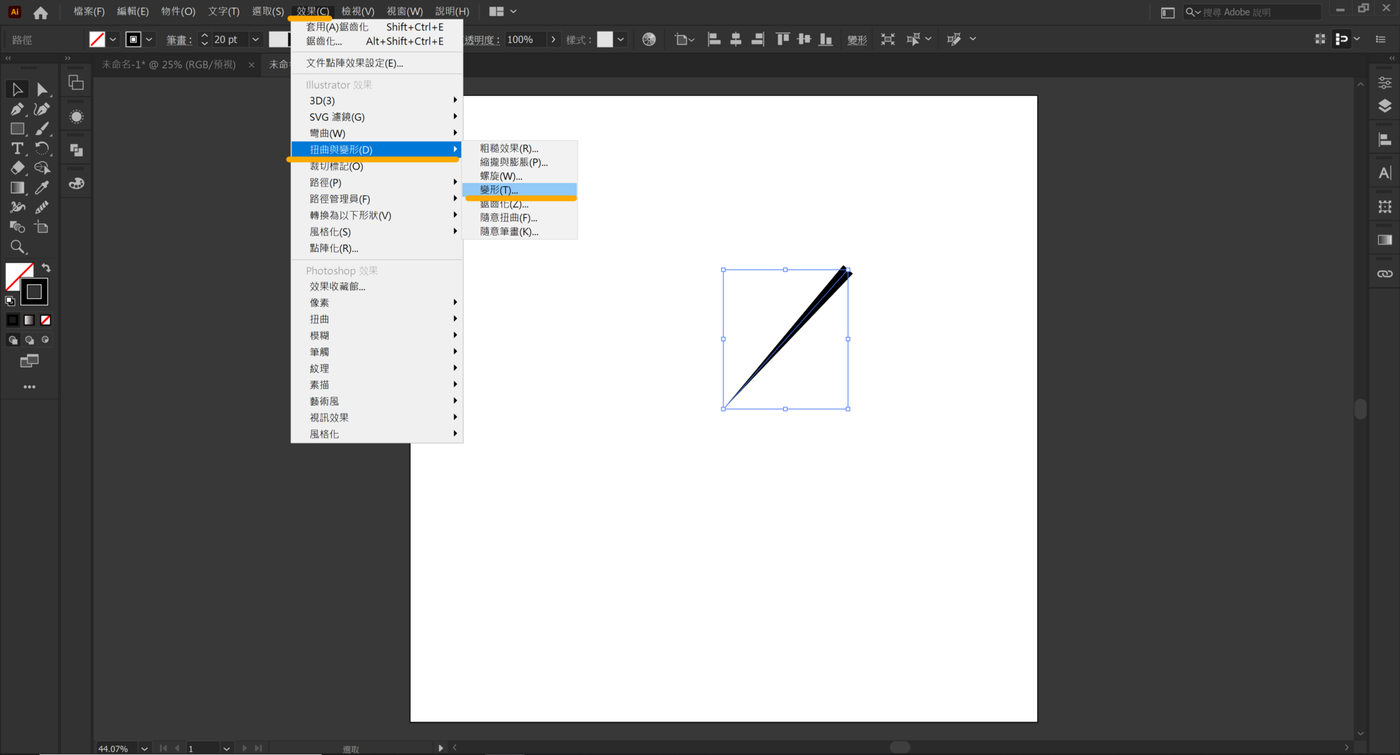Click vertical align top icon
The width and height of the screenshot is (1400, 755).
pos(782,39)
